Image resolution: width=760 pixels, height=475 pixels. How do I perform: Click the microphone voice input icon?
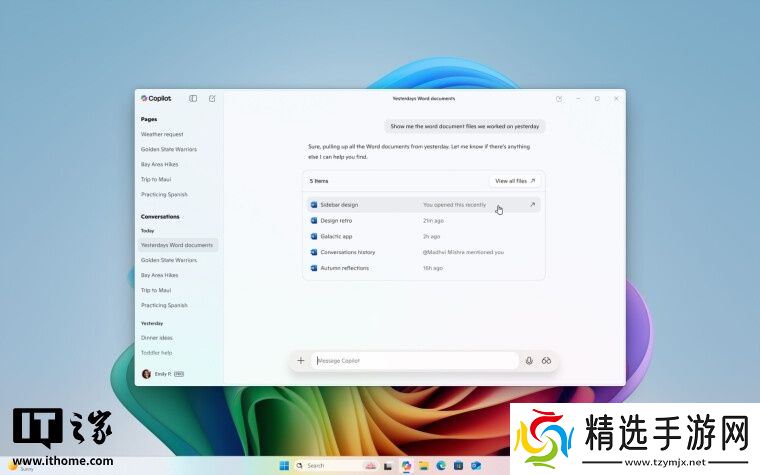pos(529,361)
